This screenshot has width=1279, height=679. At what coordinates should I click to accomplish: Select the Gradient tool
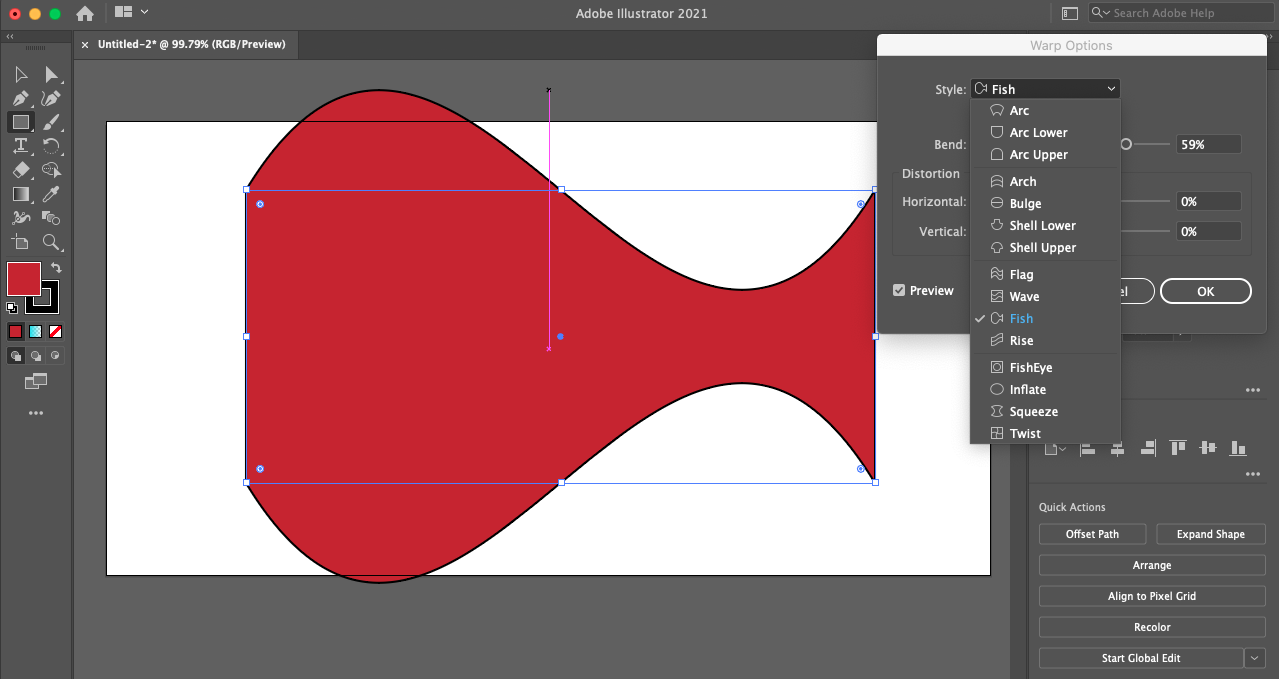click(20, 194)
